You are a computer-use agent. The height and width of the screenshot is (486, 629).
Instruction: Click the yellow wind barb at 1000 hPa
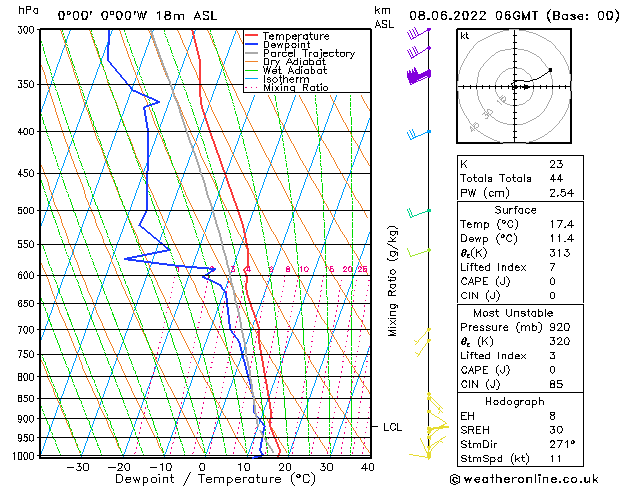pyautogui.click(x=420, y=456)
